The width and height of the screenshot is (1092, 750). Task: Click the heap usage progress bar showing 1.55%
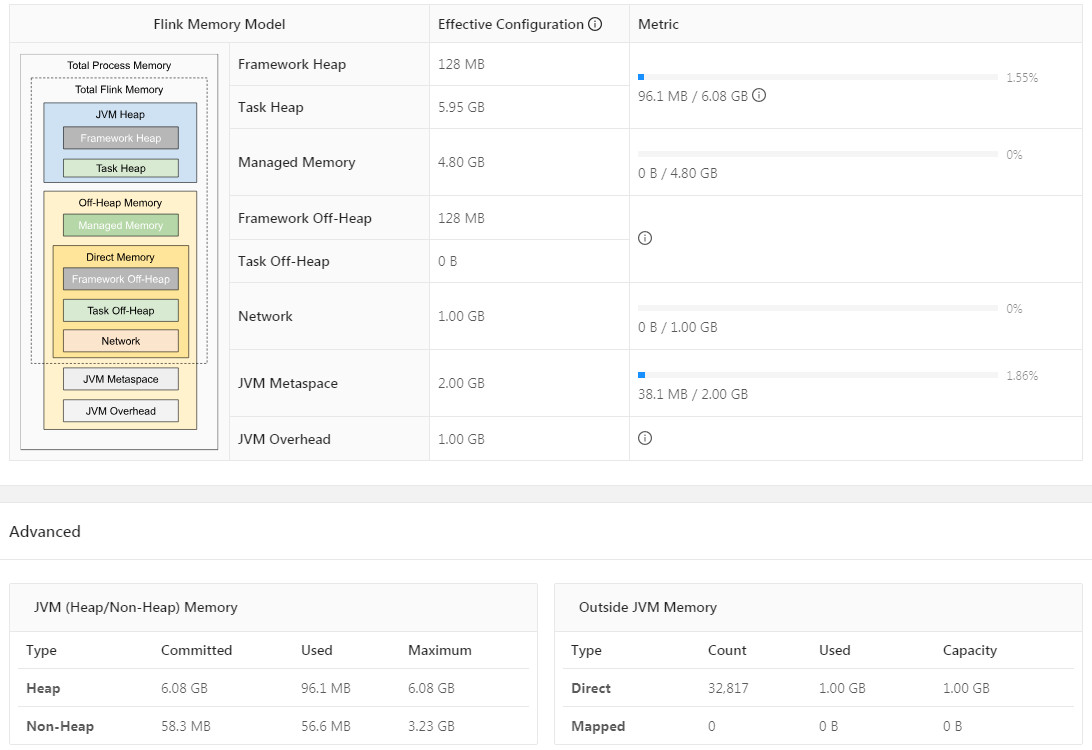click(x=818, y=77)
